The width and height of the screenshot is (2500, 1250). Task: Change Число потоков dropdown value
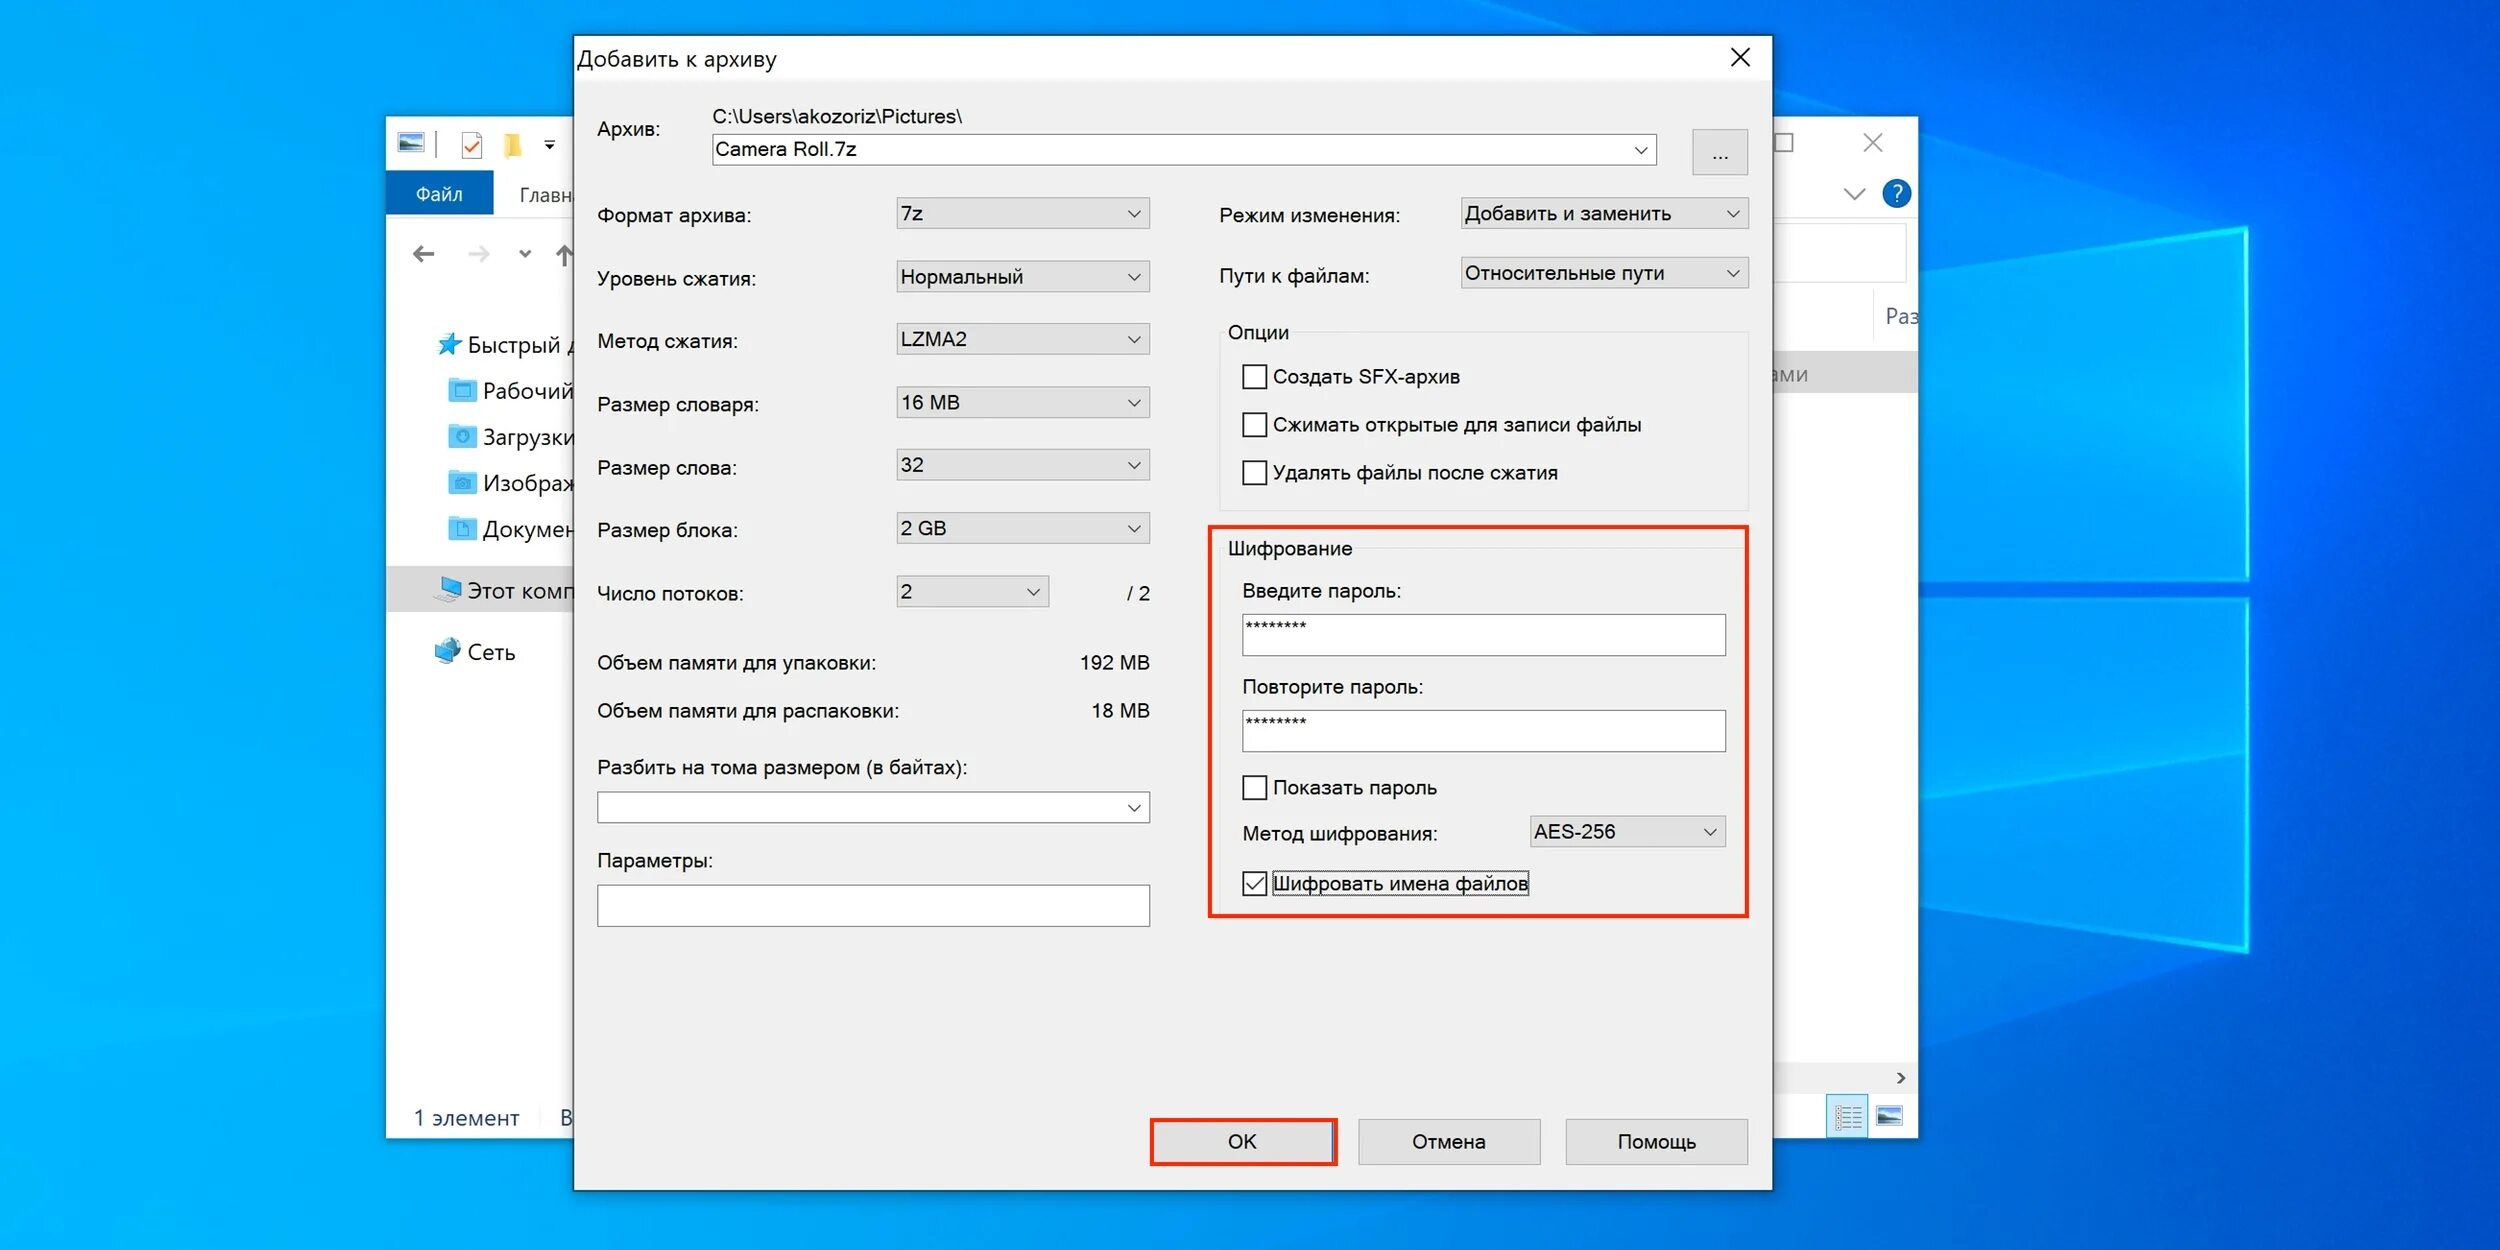coord(972,591)
